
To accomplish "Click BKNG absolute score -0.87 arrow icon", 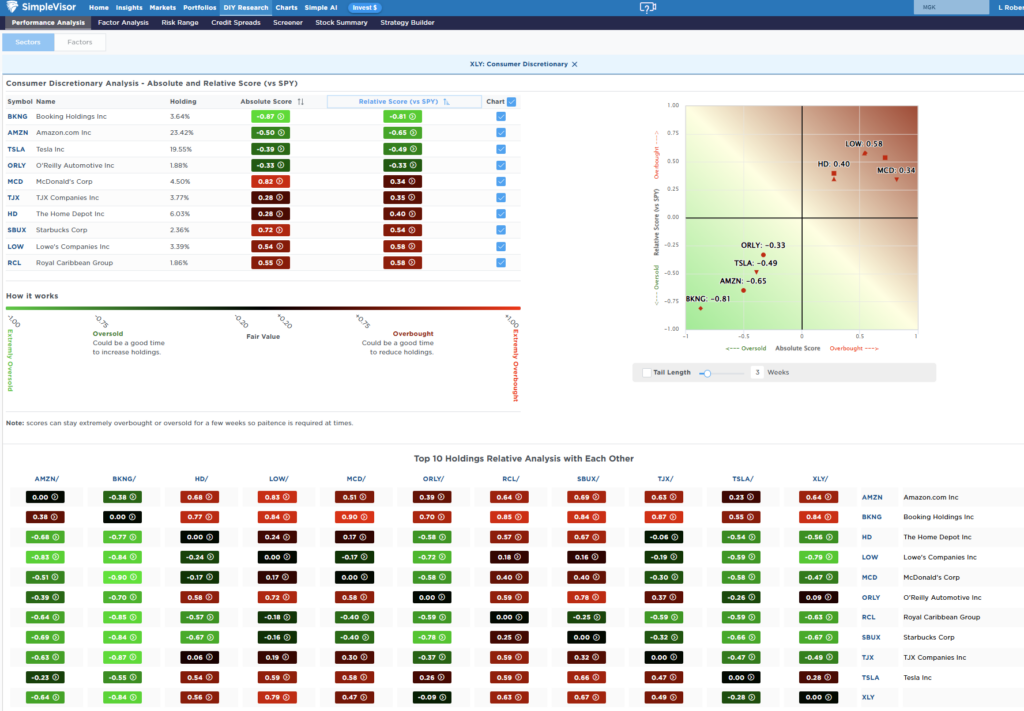I will 283,117.
